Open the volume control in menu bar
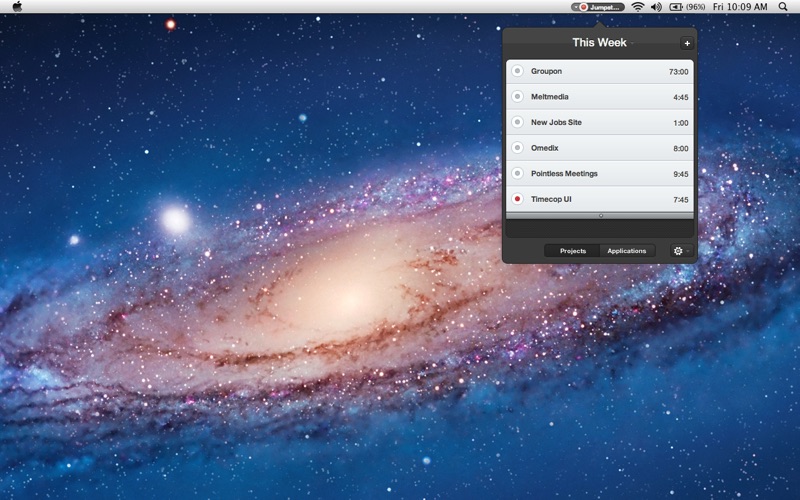Viewport: 800px width, 500px height. point(656,7)
